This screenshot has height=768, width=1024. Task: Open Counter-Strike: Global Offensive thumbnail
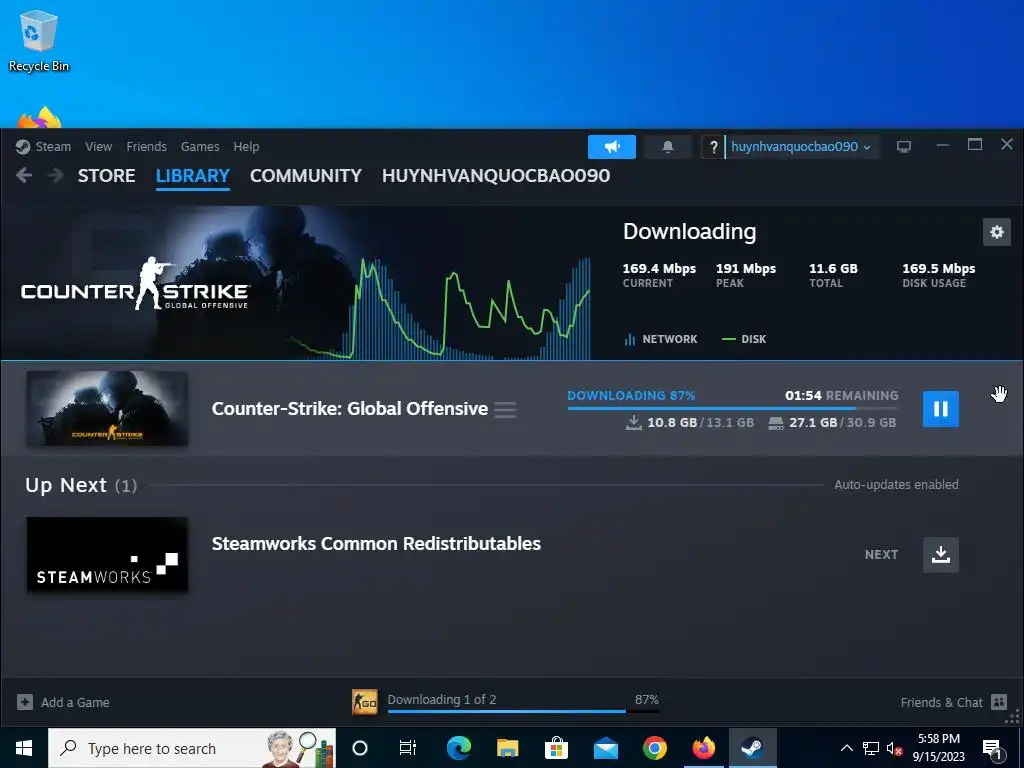(x=107, y=409)
